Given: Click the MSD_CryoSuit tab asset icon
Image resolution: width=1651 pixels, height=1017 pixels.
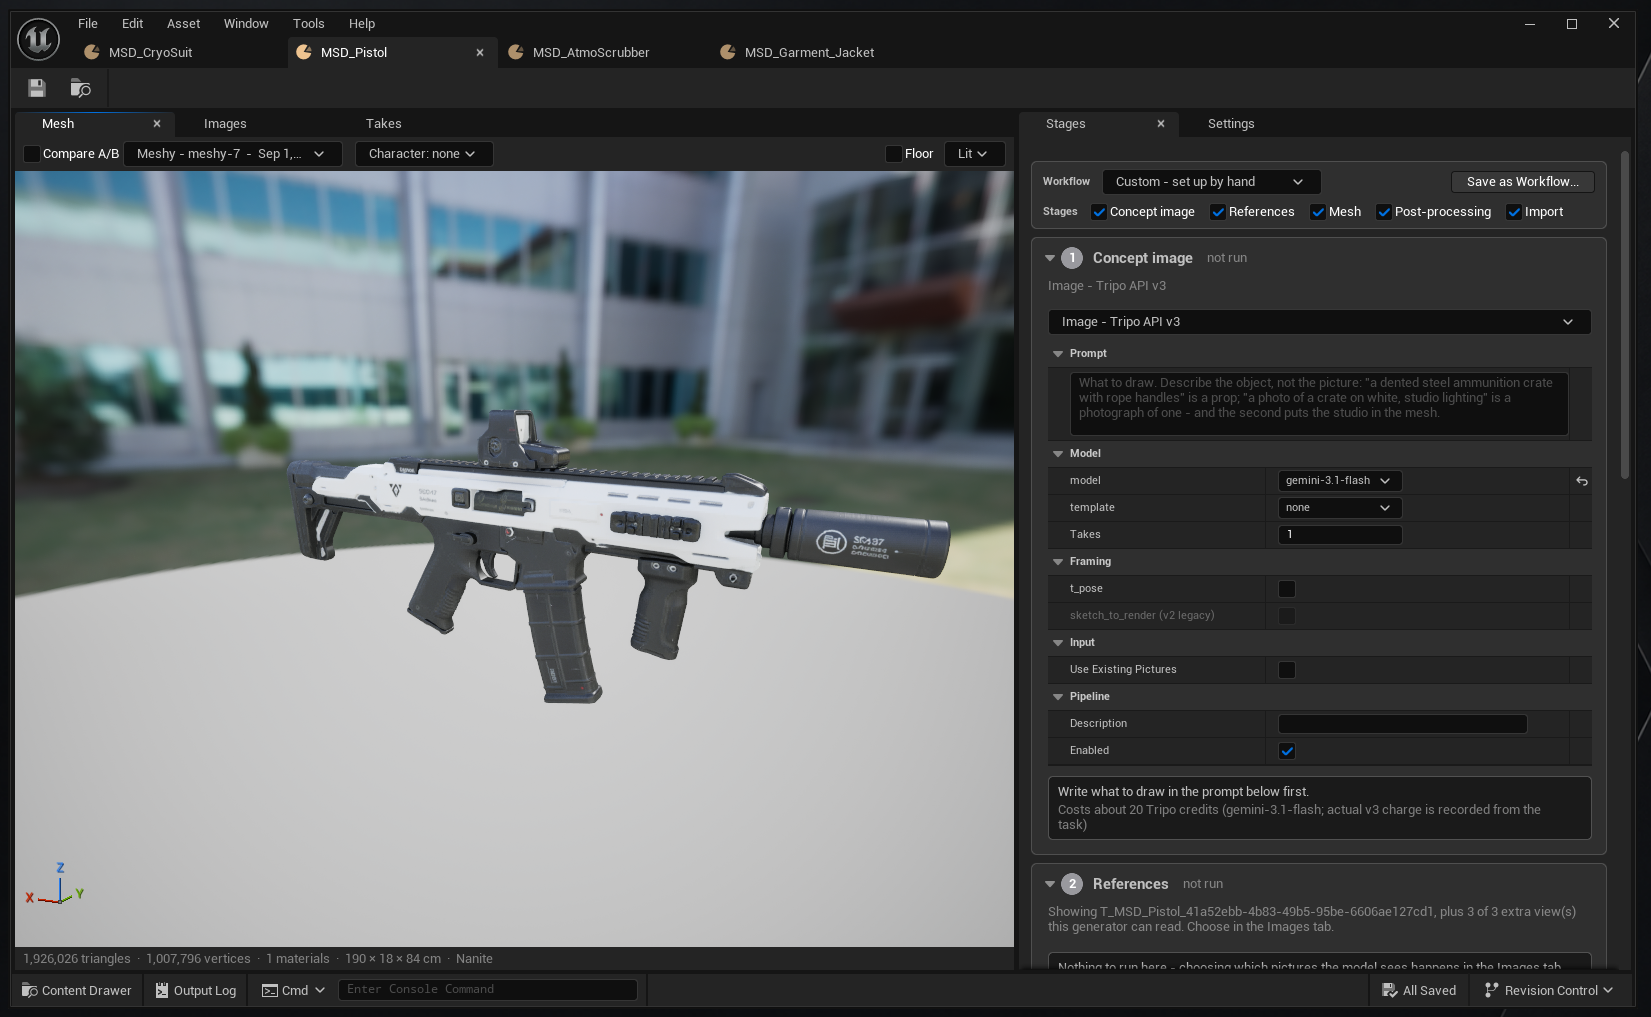Looking at the screenshot, I should 92,52.
